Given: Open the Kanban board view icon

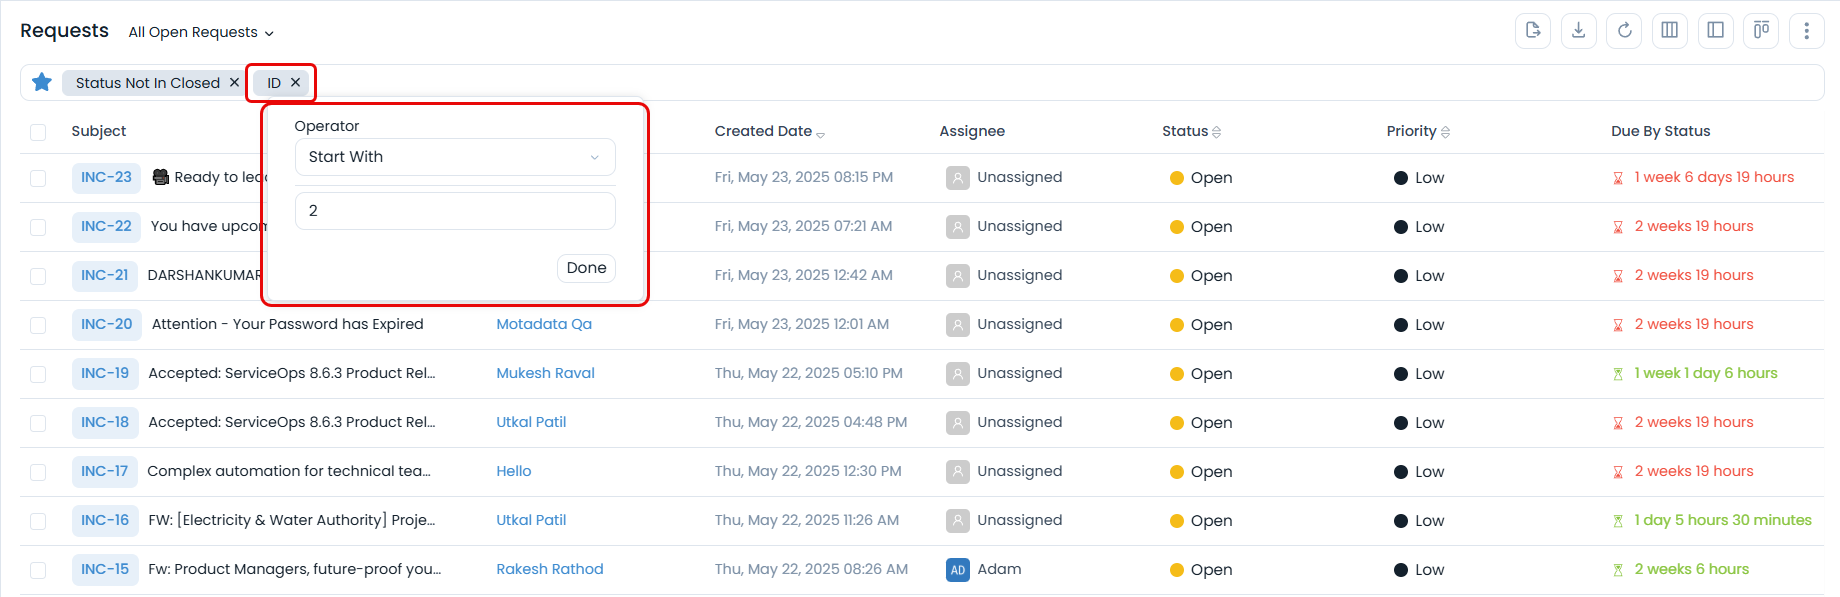Looking at the screenshot, I should [1761, 30].
